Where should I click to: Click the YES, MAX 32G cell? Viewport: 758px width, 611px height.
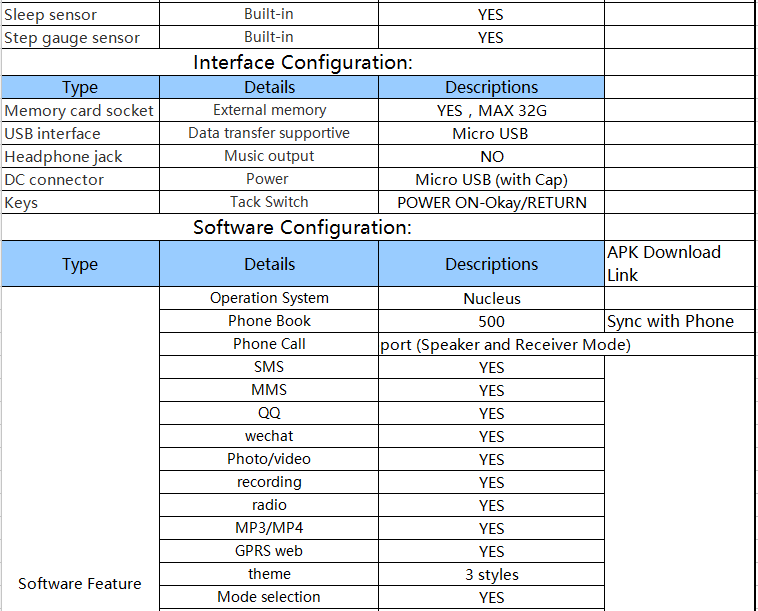coord(491,110)
